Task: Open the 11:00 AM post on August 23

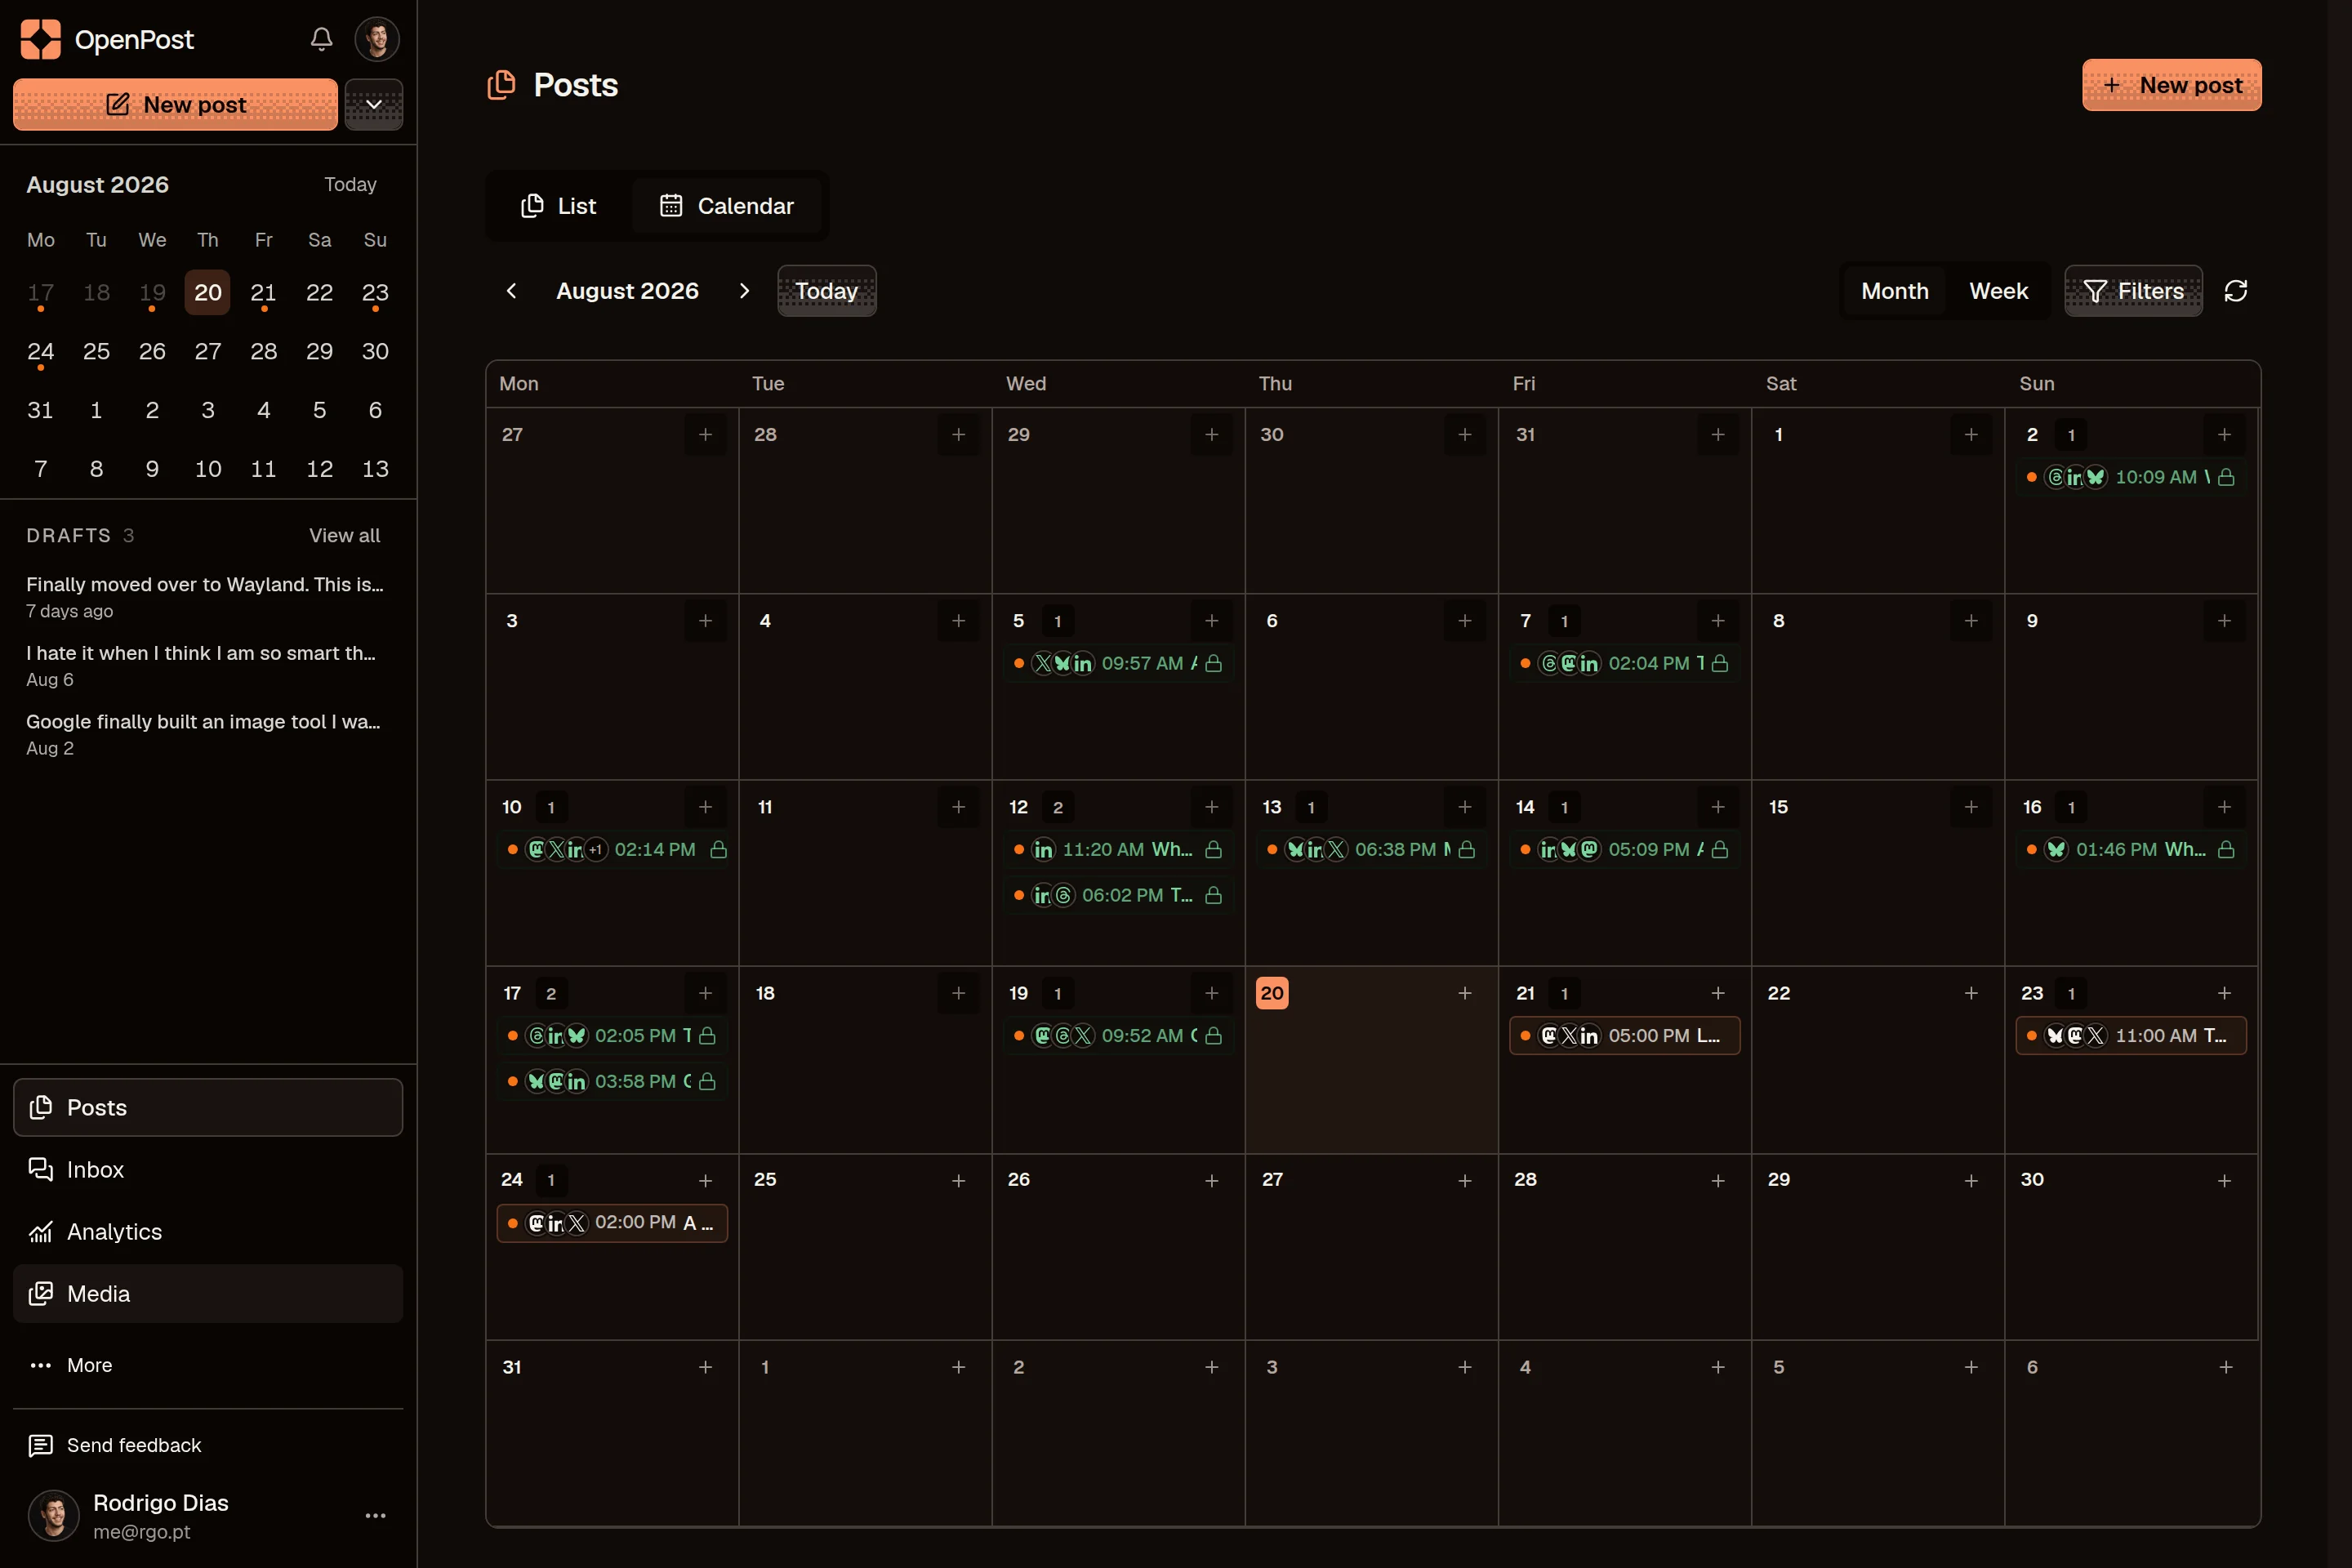Action: (x=2130, y=1035)
